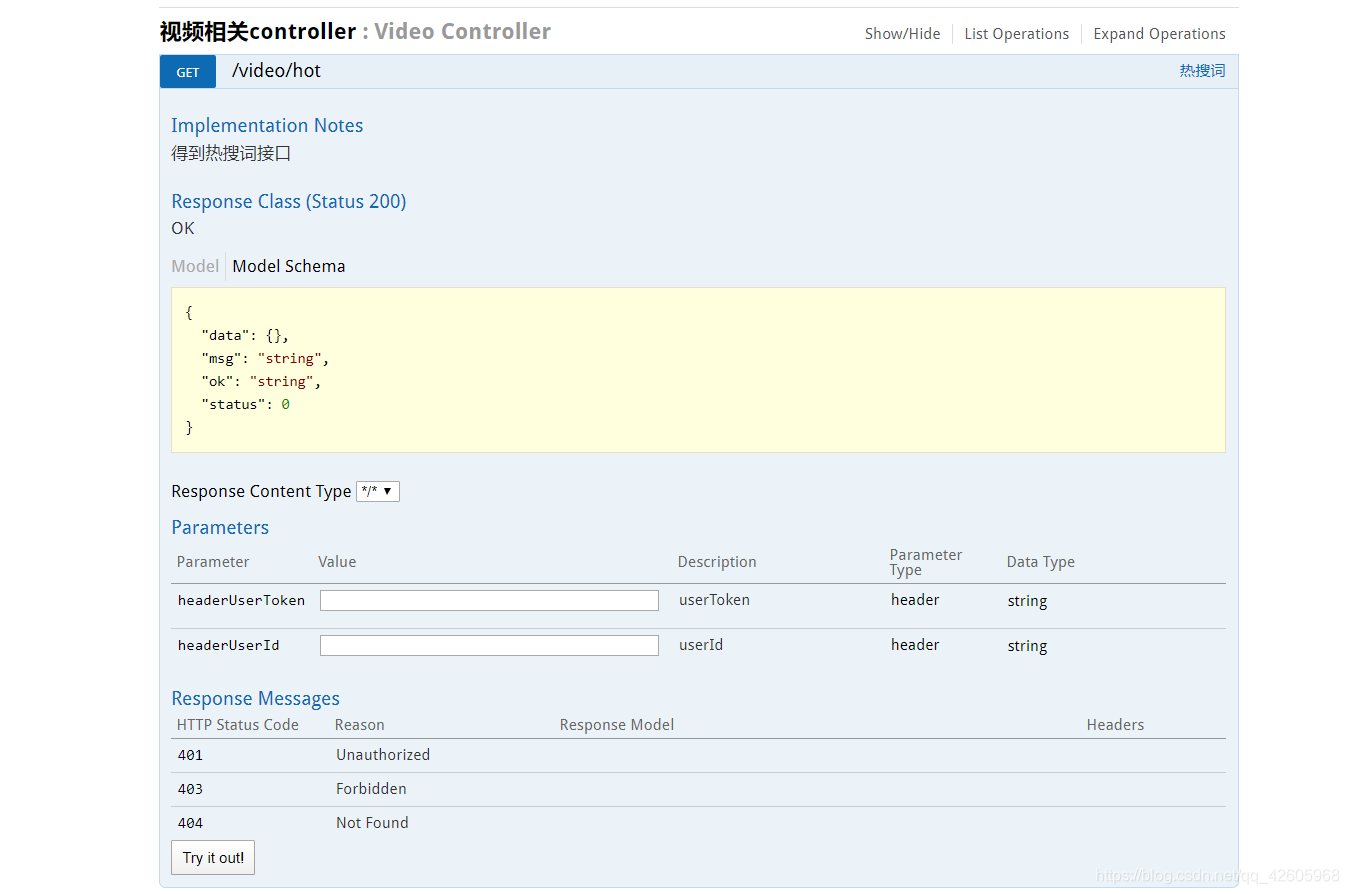Select the 得到热搜词接口 note text

(231, 154)
